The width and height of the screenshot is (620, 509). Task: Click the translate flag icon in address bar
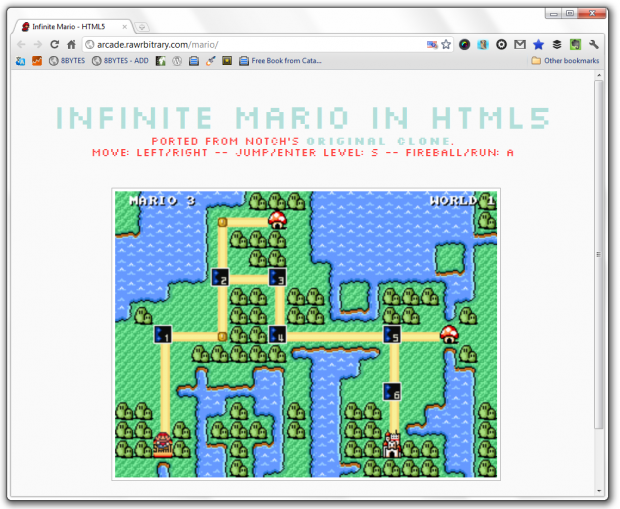point(432,45)
